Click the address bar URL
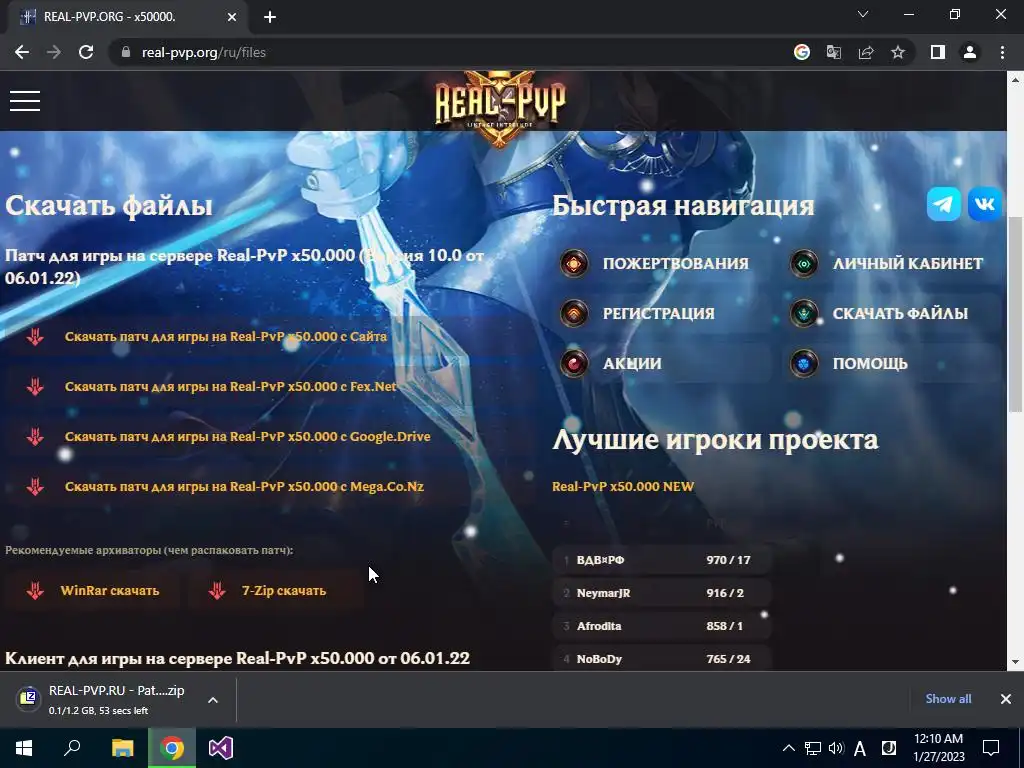The image size is (1024, 768). [x=204, y=52]
